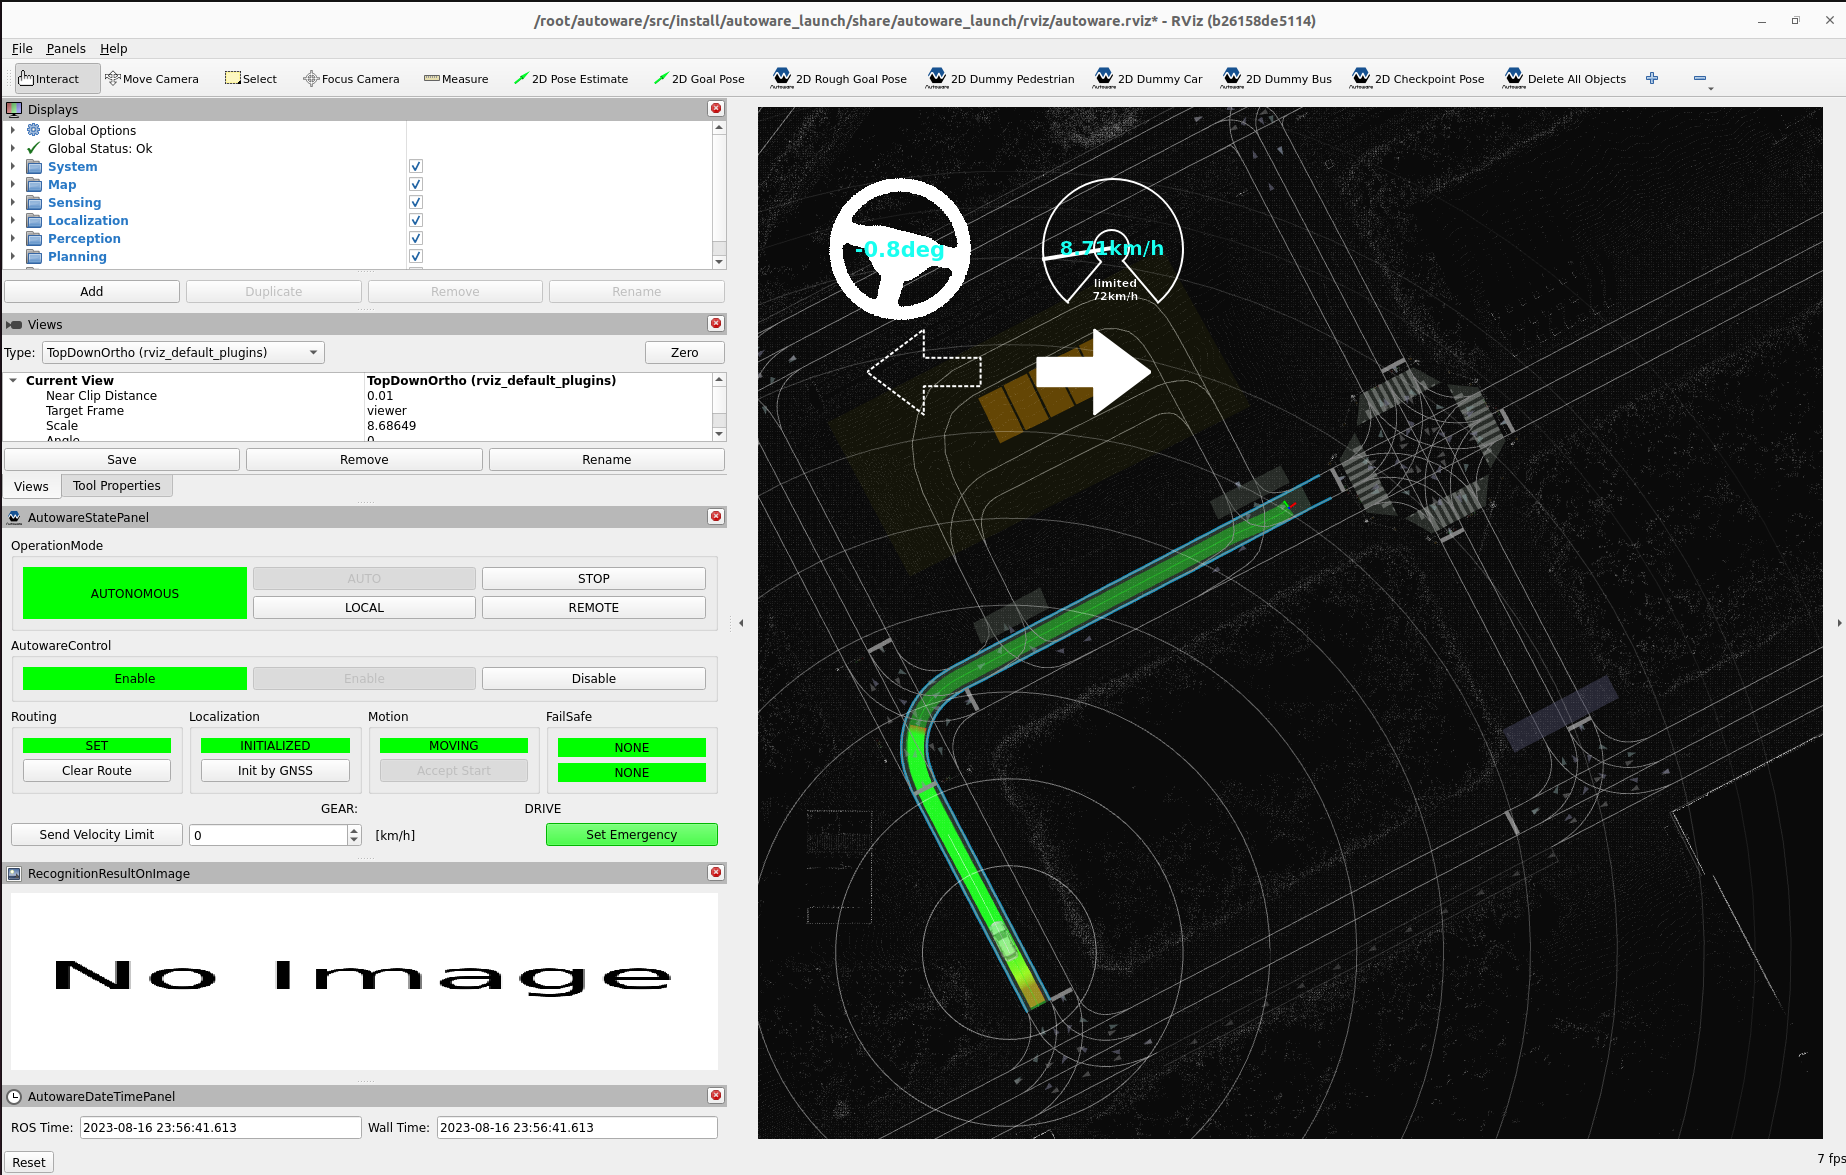Collapse the Current View tree item
Image resolution: width=1846 pixels, height=1175 pixels.
tap(13, 380)
